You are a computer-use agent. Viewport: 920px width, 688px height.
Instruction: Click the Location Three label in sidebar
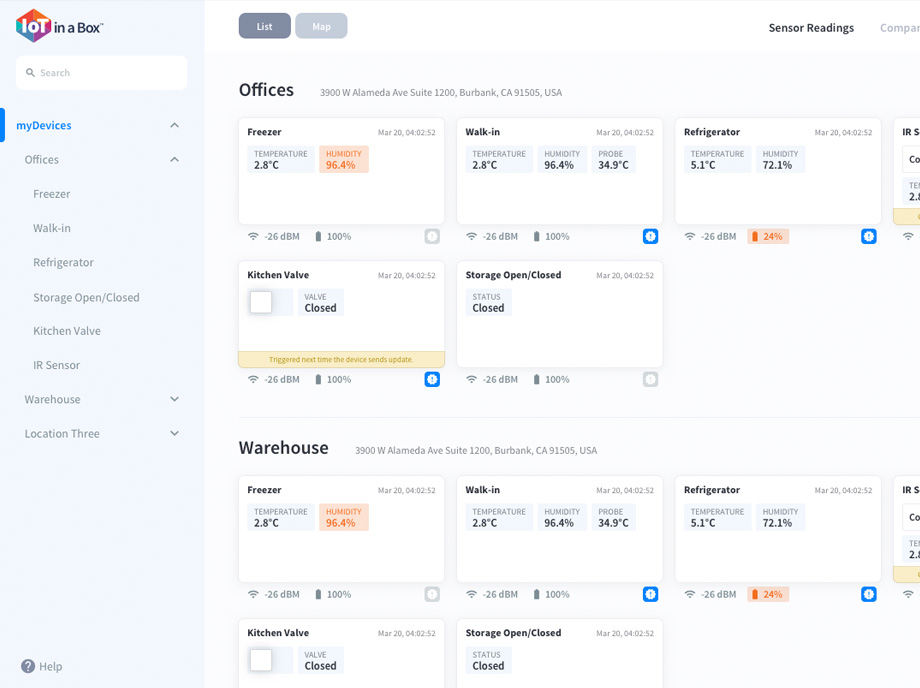pos(62,433)
